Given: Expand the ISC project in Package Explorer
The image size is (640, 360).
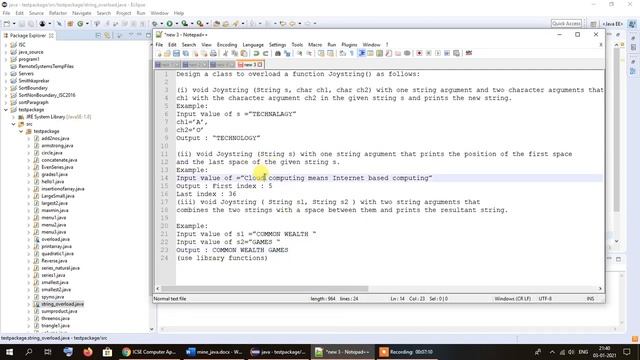Looking at the screenshot, I should 6,45.
